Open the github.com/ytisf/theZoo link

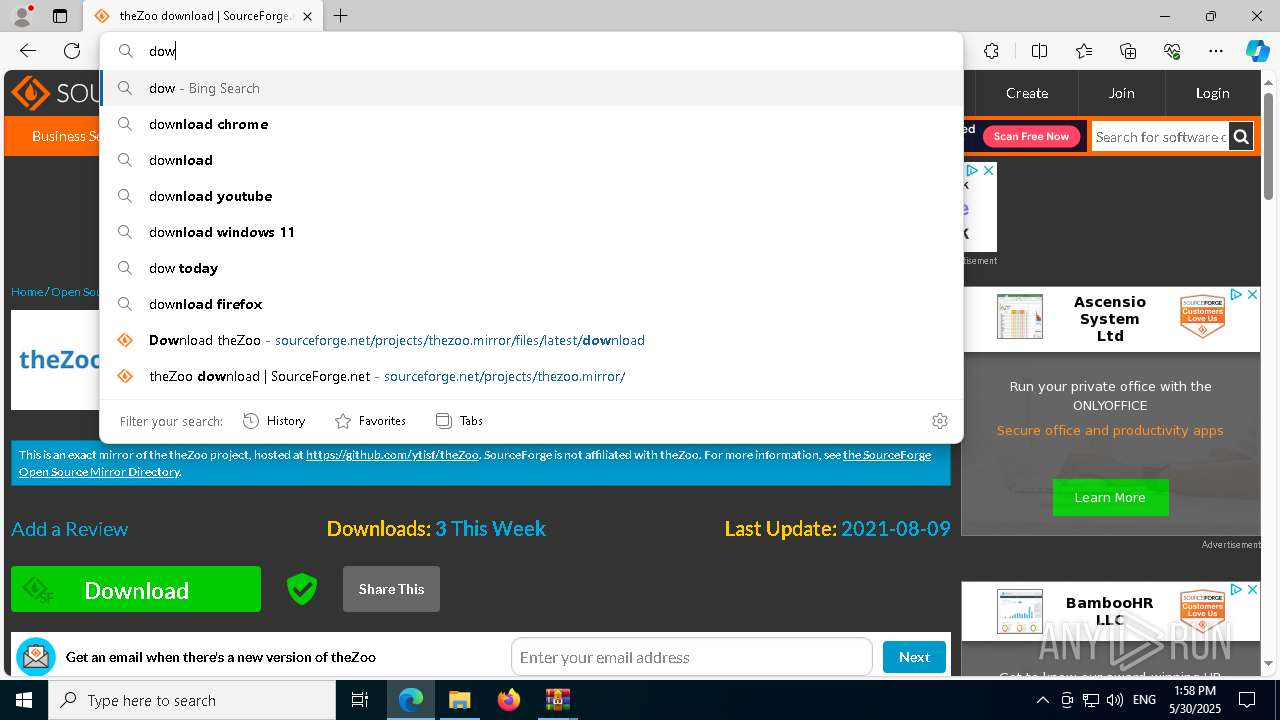coord(392,455)
